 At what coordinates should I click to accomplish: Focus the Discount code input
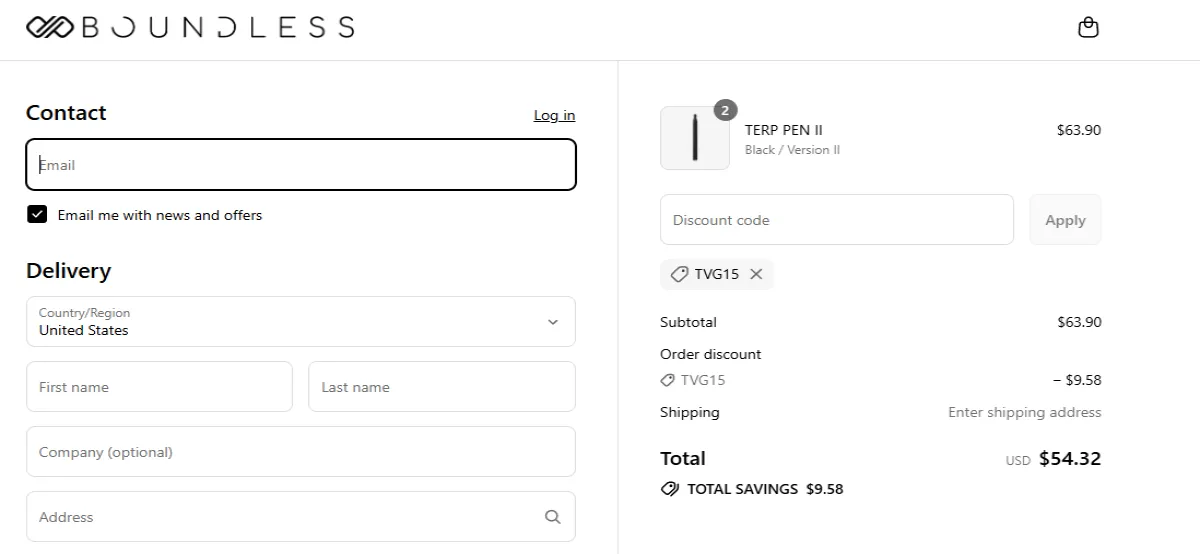click(x=836, y=220)
